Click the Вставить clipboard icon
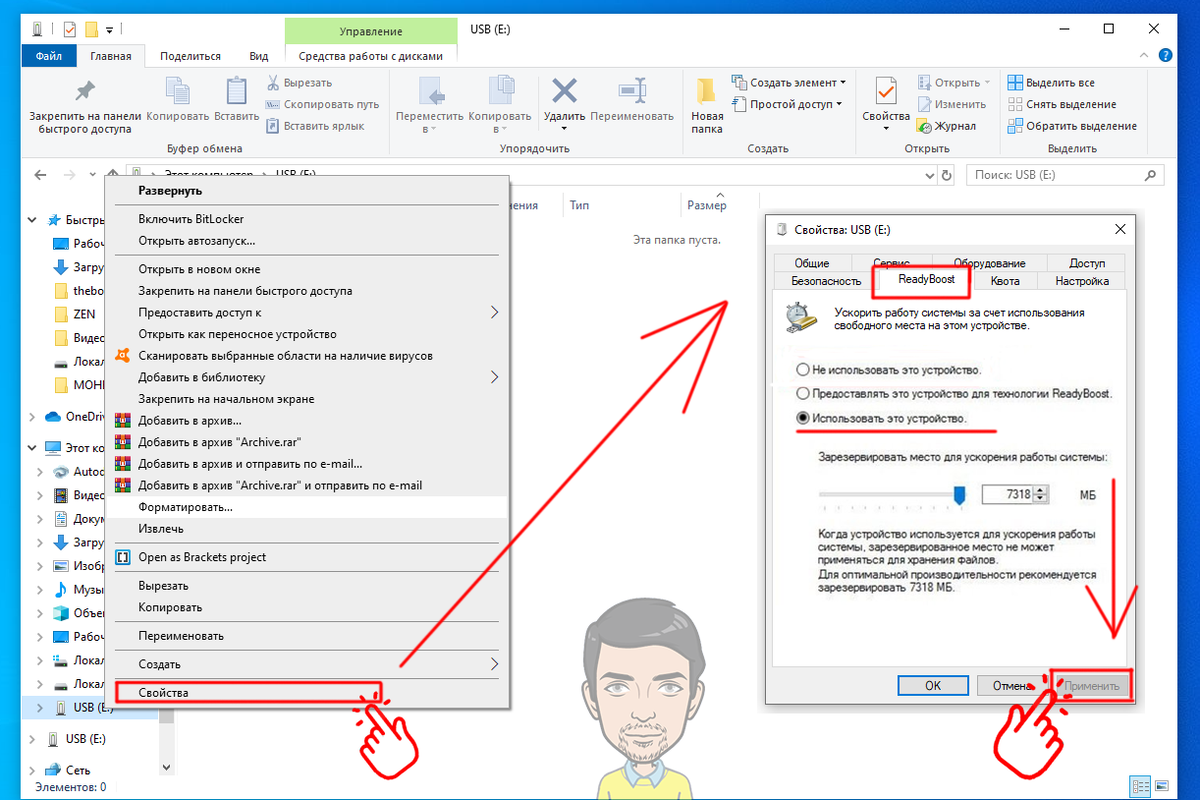Viewport: 1200px width, 800px height. [x=236, y=92]
